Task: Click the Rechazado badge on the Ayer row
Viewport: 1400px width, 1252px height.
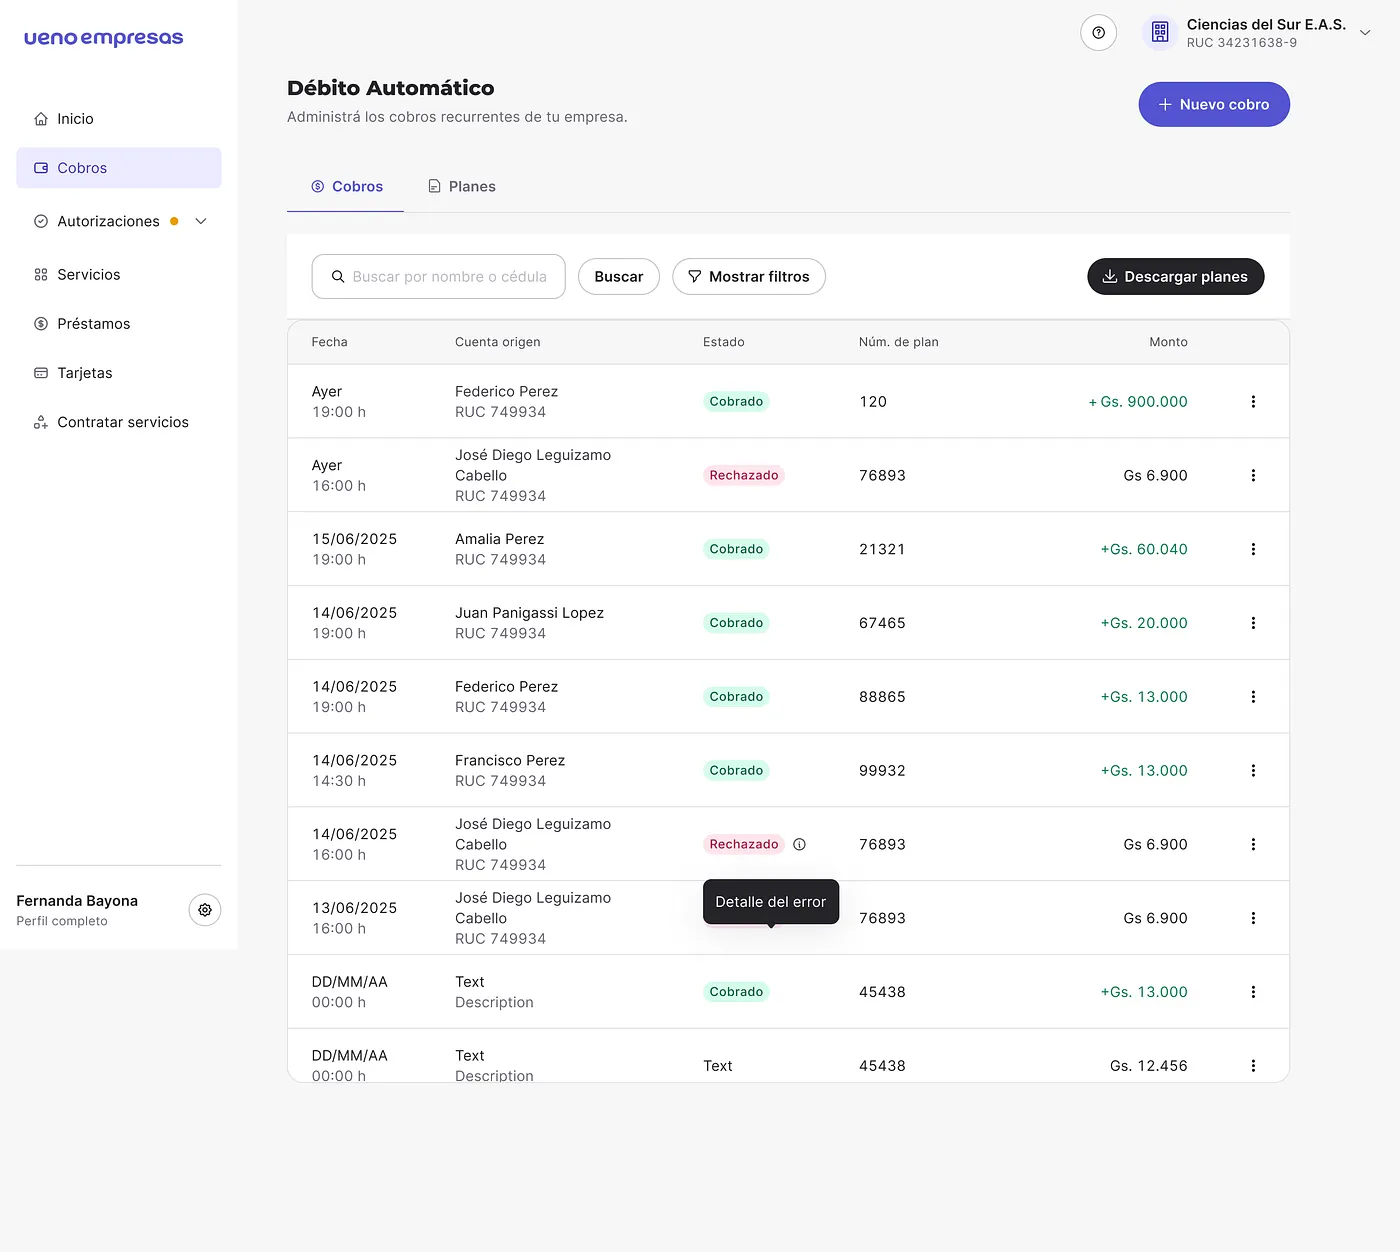Action: (744, 476)
